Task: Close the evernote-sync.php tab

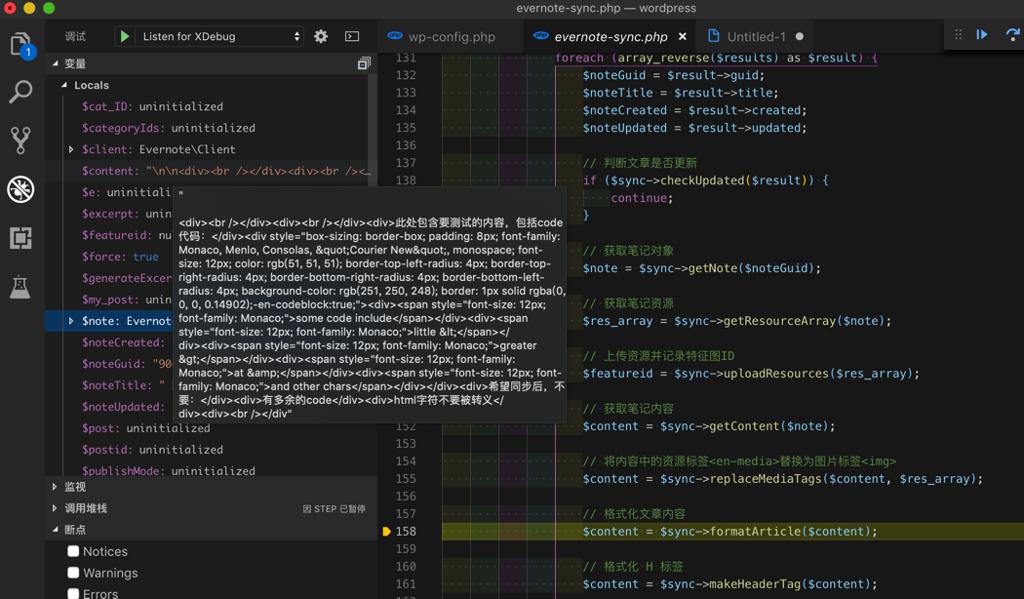Action: click(682, 37)
